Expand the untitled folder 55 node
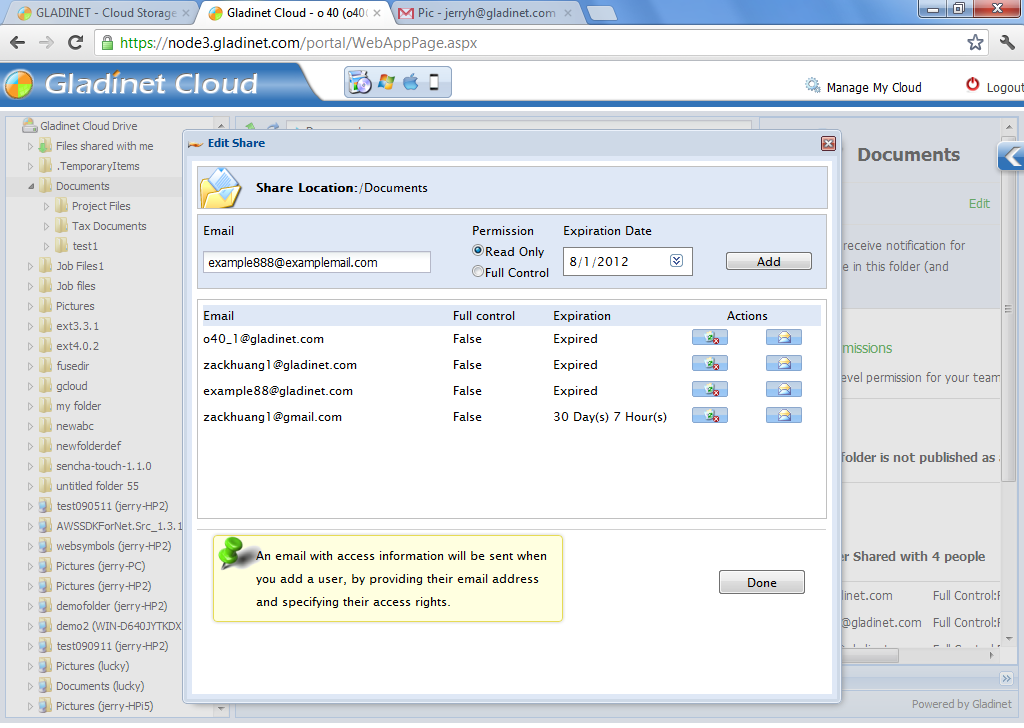The image size is (1024, 728). pyautogui.click(x=30, y=486)
